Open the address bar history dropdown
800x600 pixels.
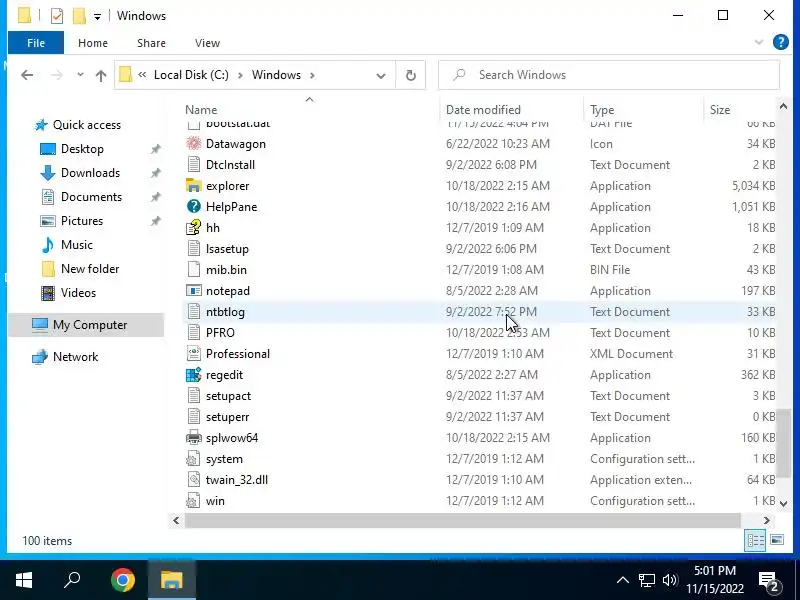point(381,76)
